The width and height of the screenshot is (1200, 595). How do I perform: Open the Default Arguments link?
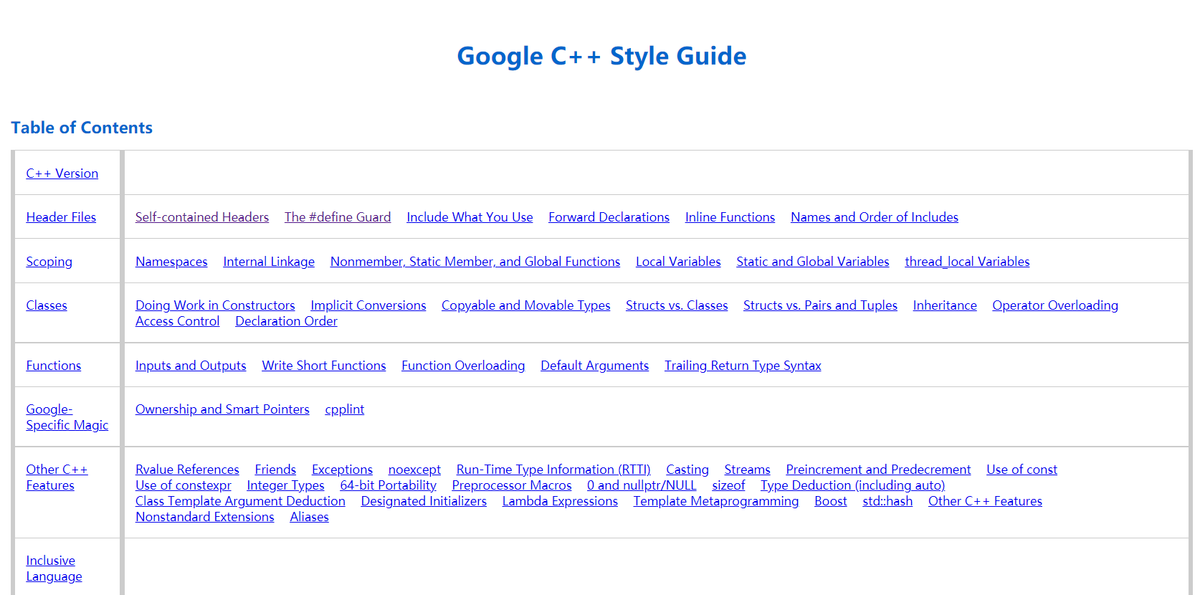click(x=595, y=366)
